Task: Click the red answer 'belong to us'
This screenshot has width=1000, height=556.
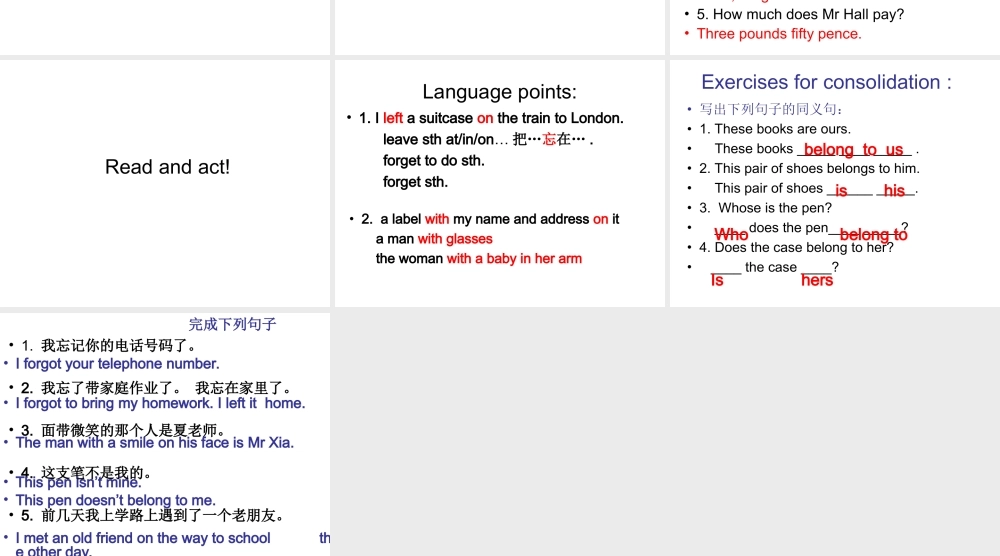Action: point(853,149)
